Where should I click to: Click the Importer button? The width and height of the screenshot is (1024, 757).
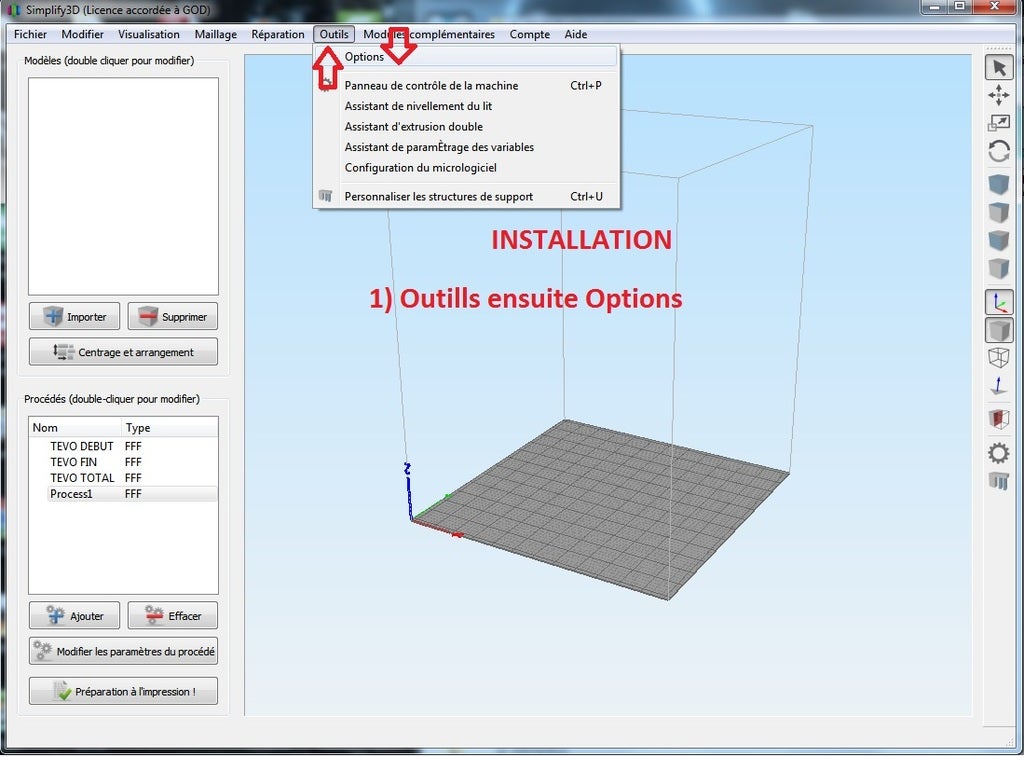pos(74,317)
